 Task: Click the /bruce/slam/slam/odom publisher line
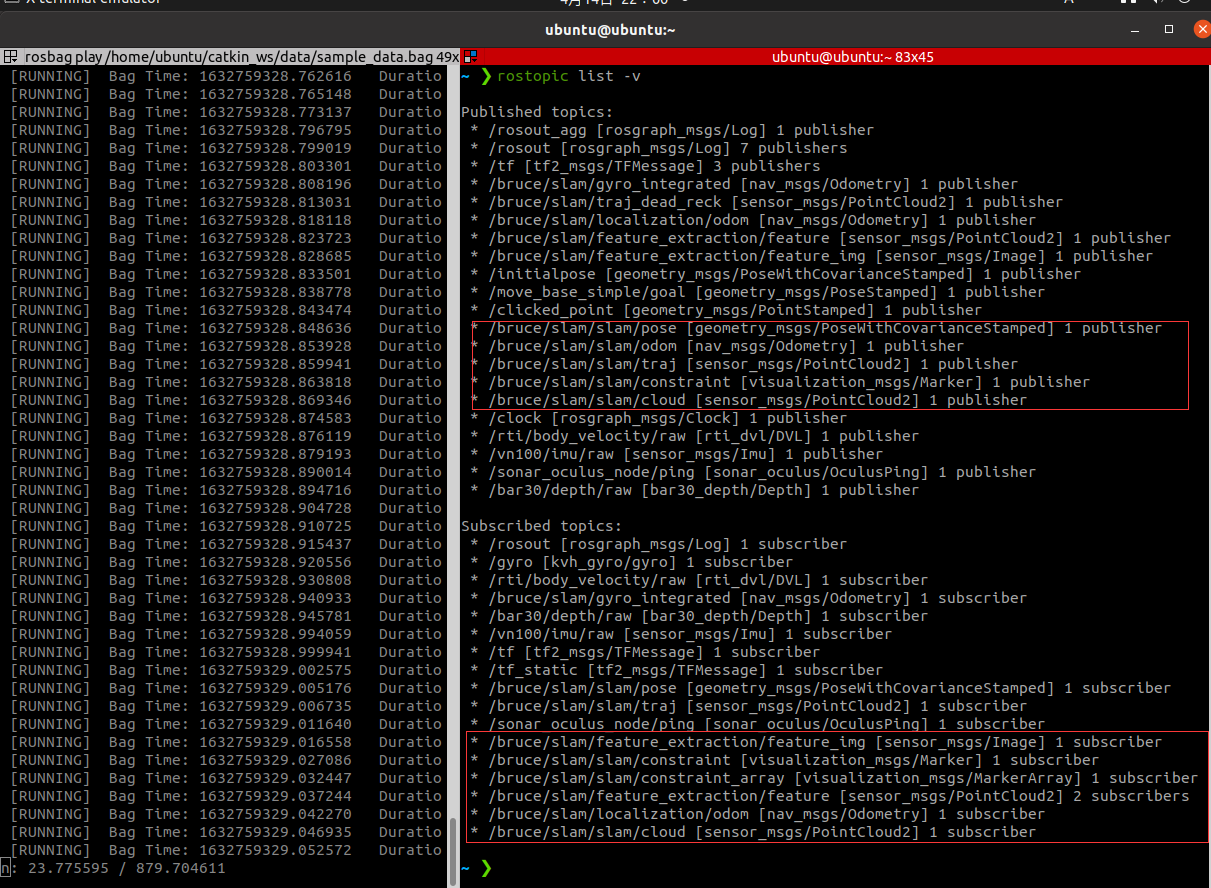(717, 346)
